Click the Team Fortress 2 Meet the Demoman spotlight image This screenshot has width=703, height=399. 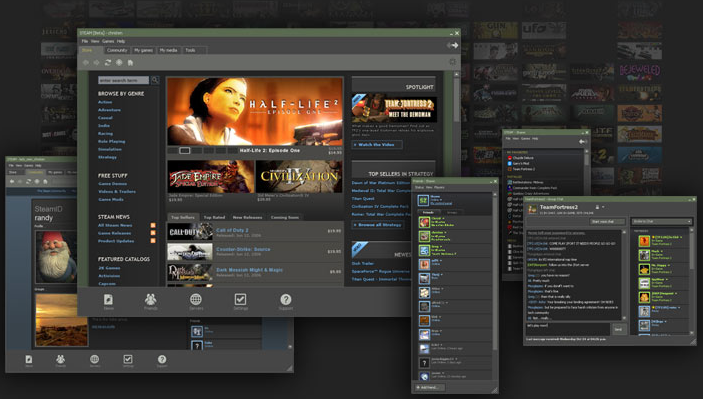[x=394, y=108]
